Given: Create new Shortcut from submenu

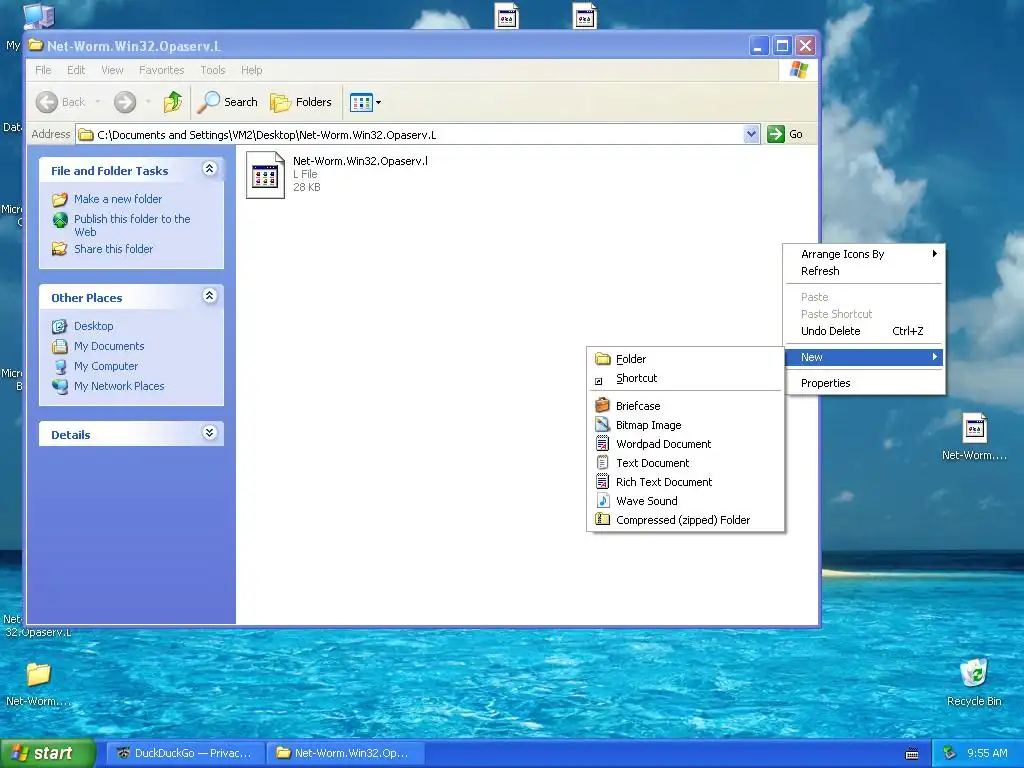Looking at the screenshot, I should [686, 378].
